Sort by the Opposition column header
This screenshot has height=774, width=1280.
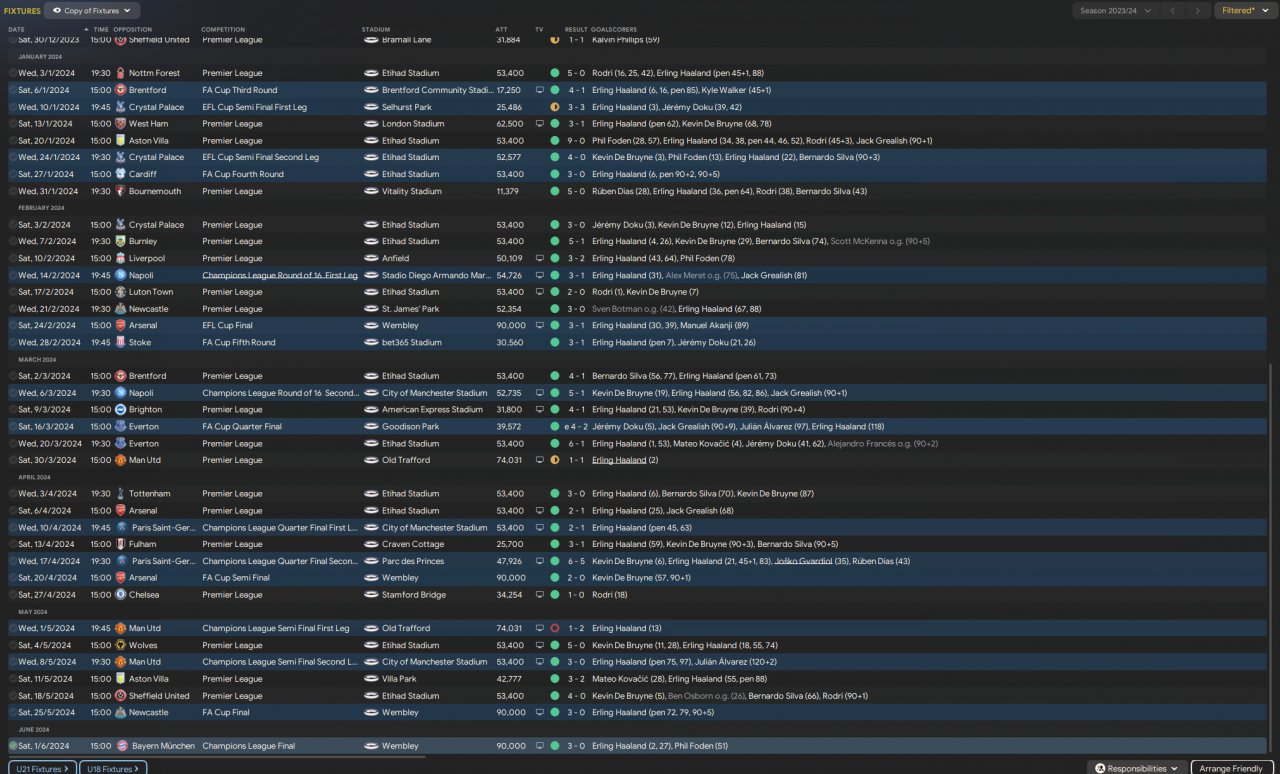pos(133,29)
